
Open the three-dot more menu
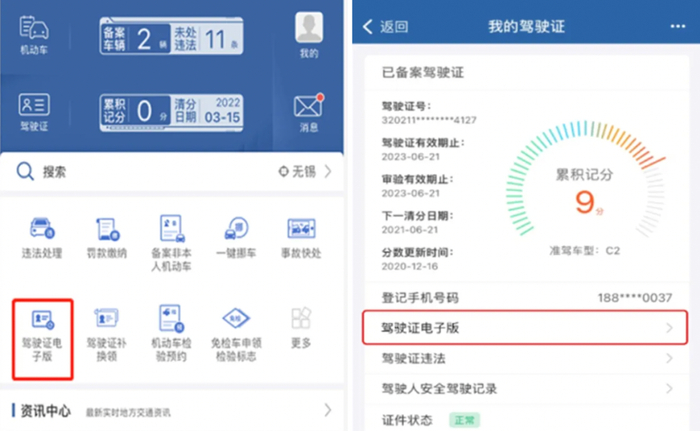pos(677,27)
